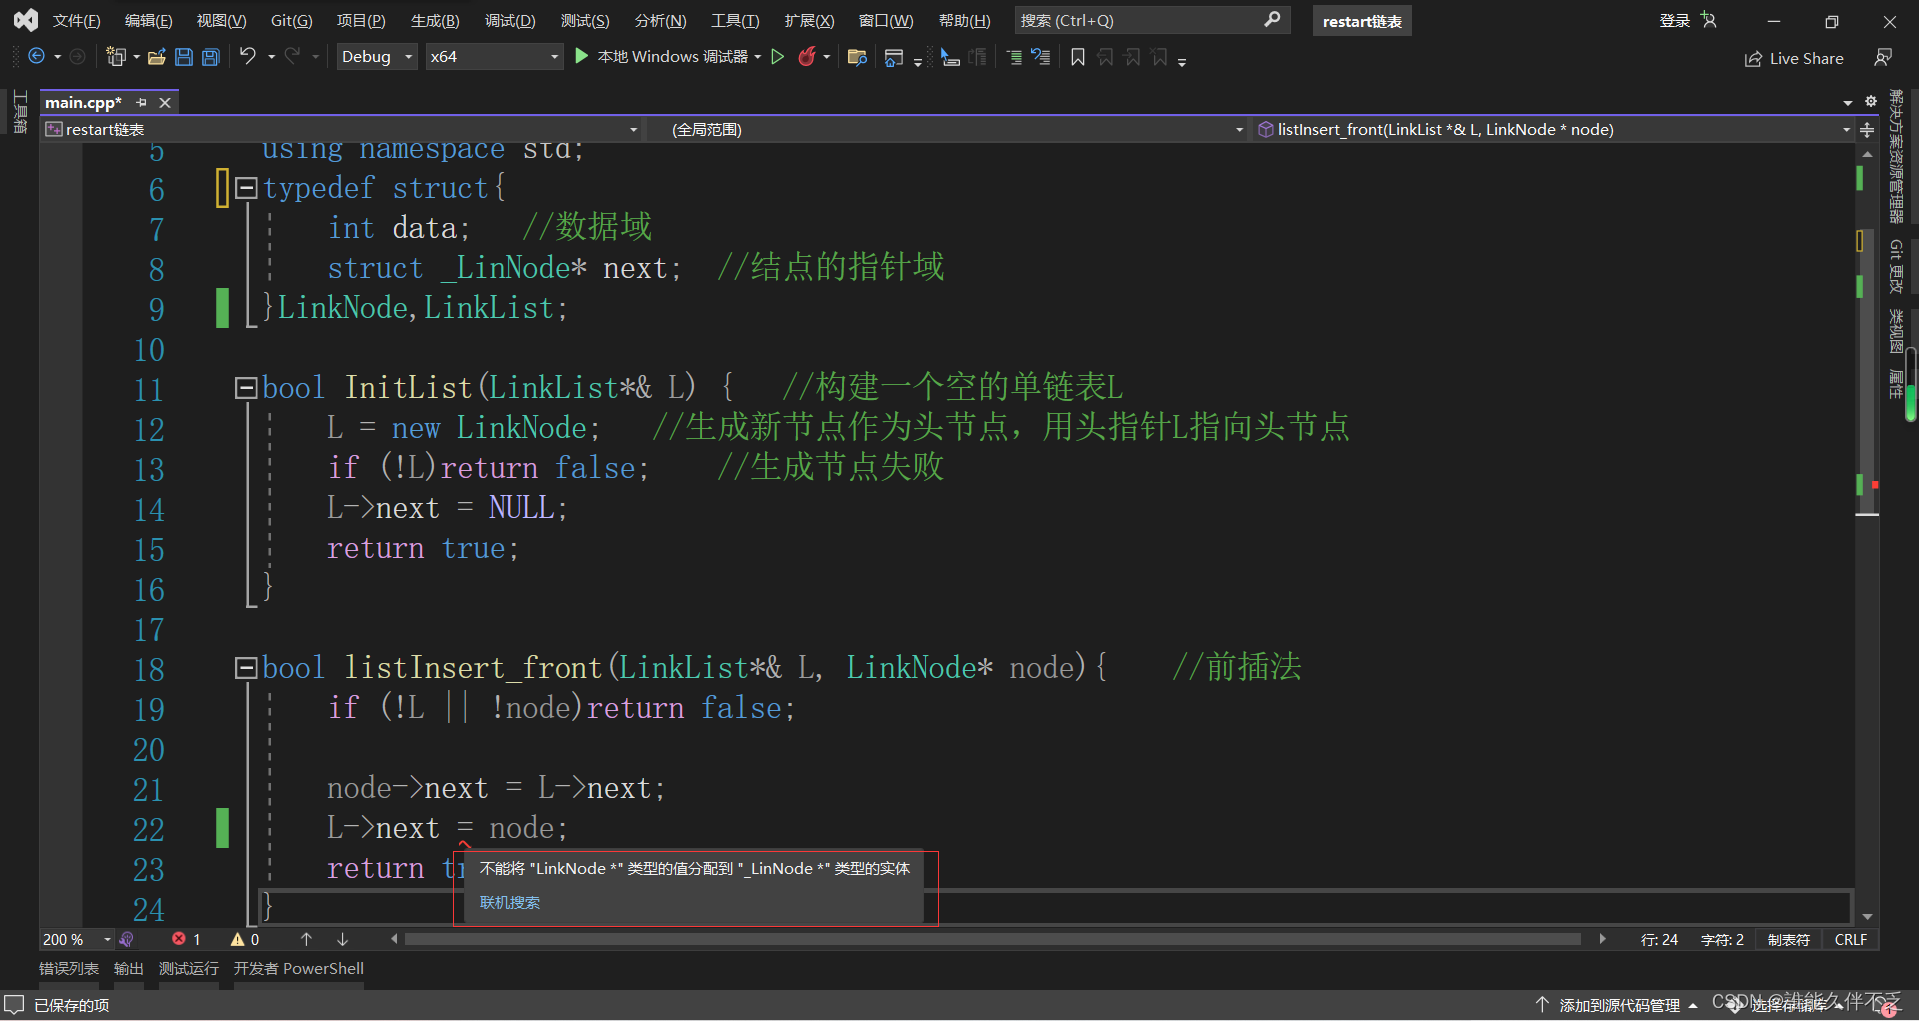Go to next issue with down arrow
Screen dimensions: 1919x1021
tap(342, 939)
